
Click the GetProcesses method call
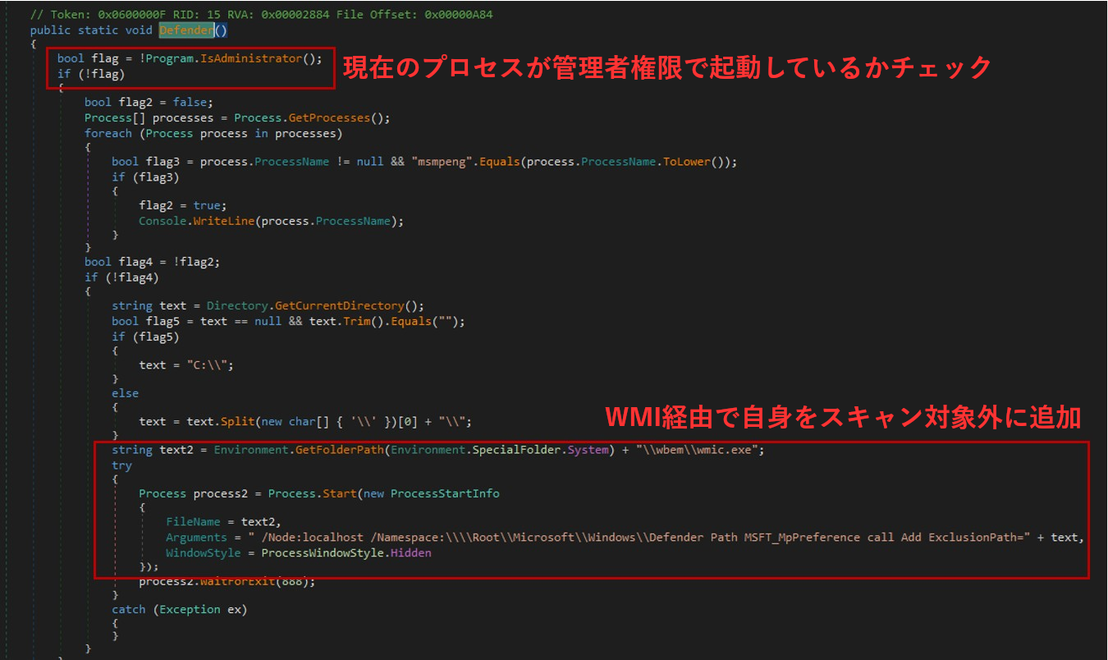[329, 118]
